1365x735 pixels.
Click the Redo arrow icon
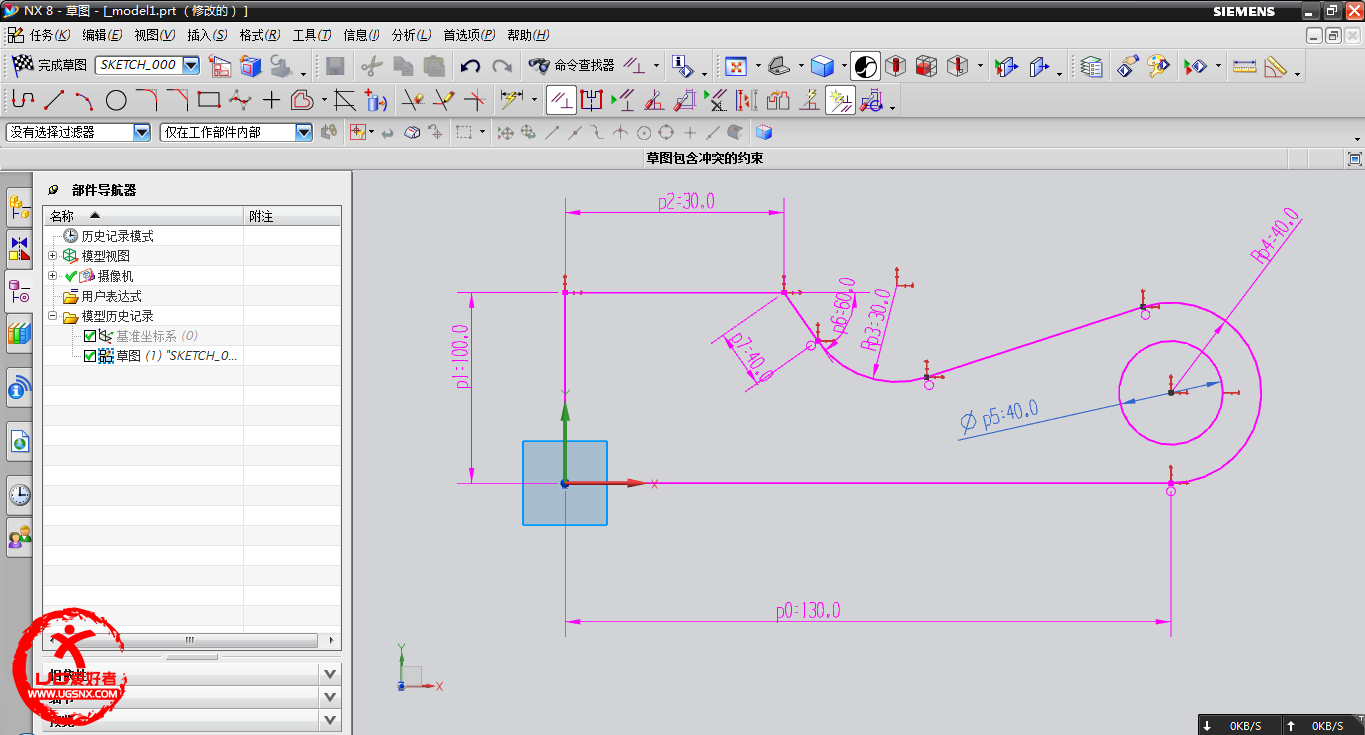click(x=501, y=66)
